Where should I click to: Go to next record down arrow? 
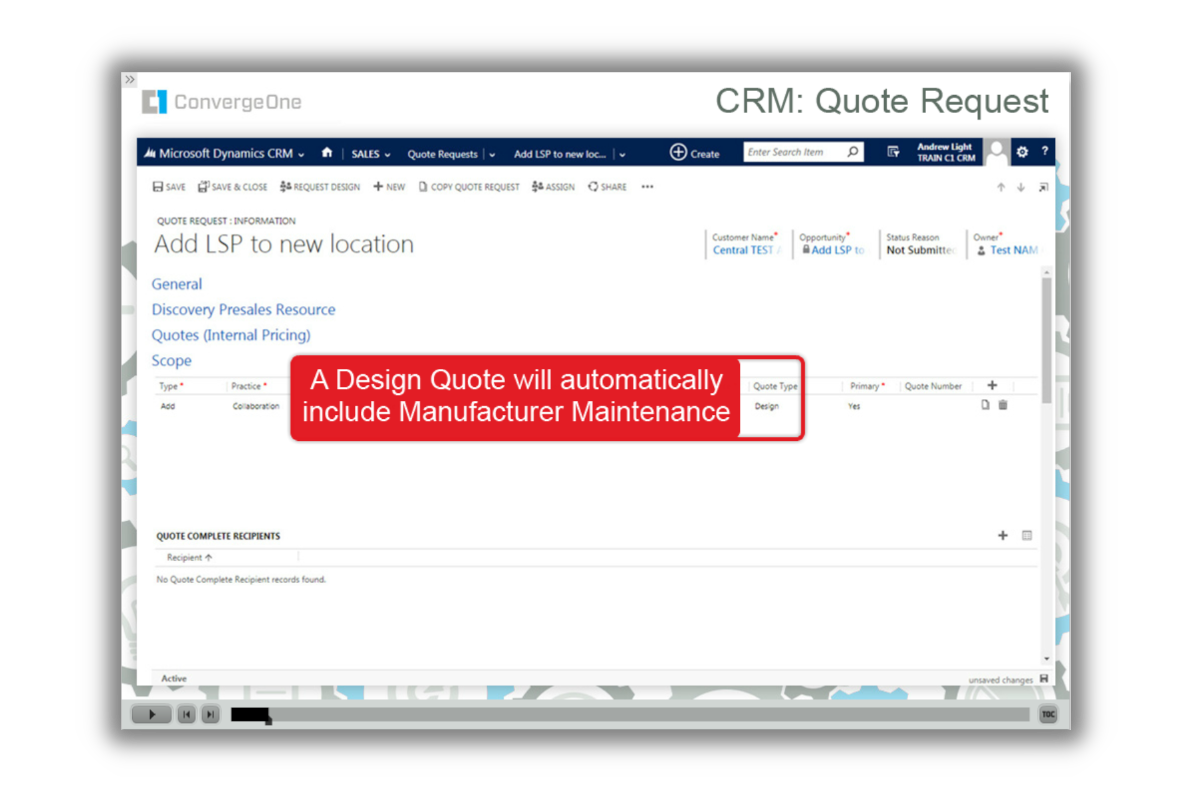pyautogui.click(x=1021, y=187)
